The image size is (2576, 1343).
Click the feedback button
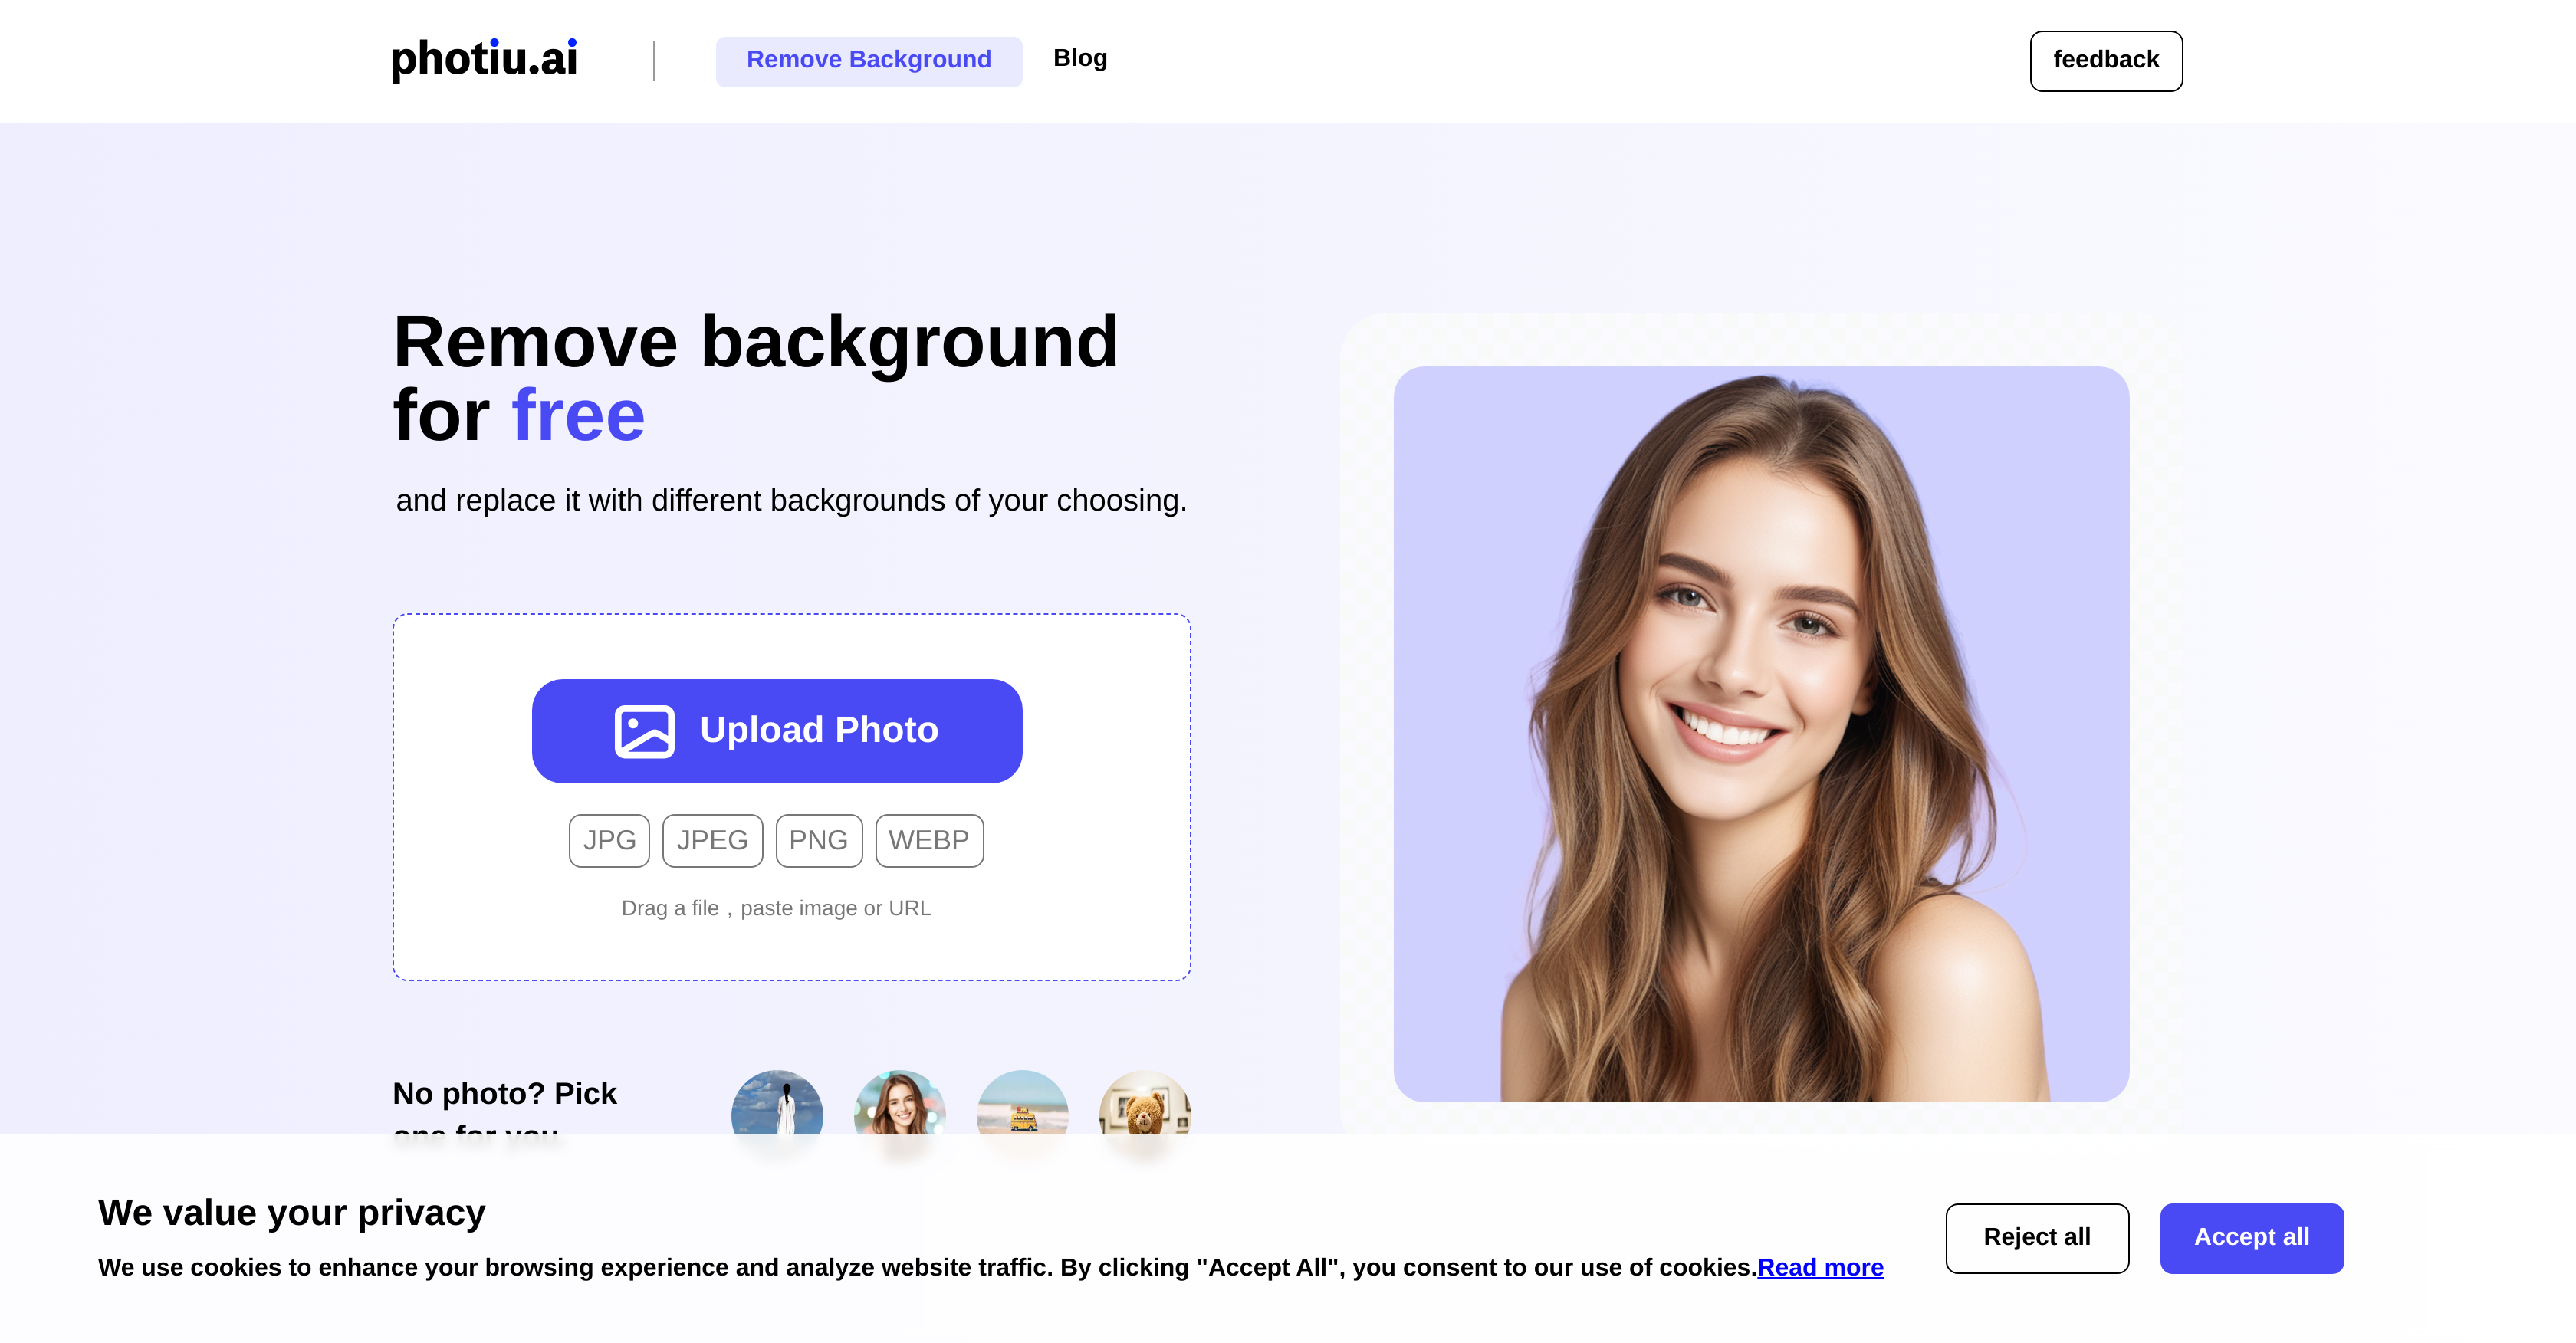pyautogui.click(x=2105, y=61)
